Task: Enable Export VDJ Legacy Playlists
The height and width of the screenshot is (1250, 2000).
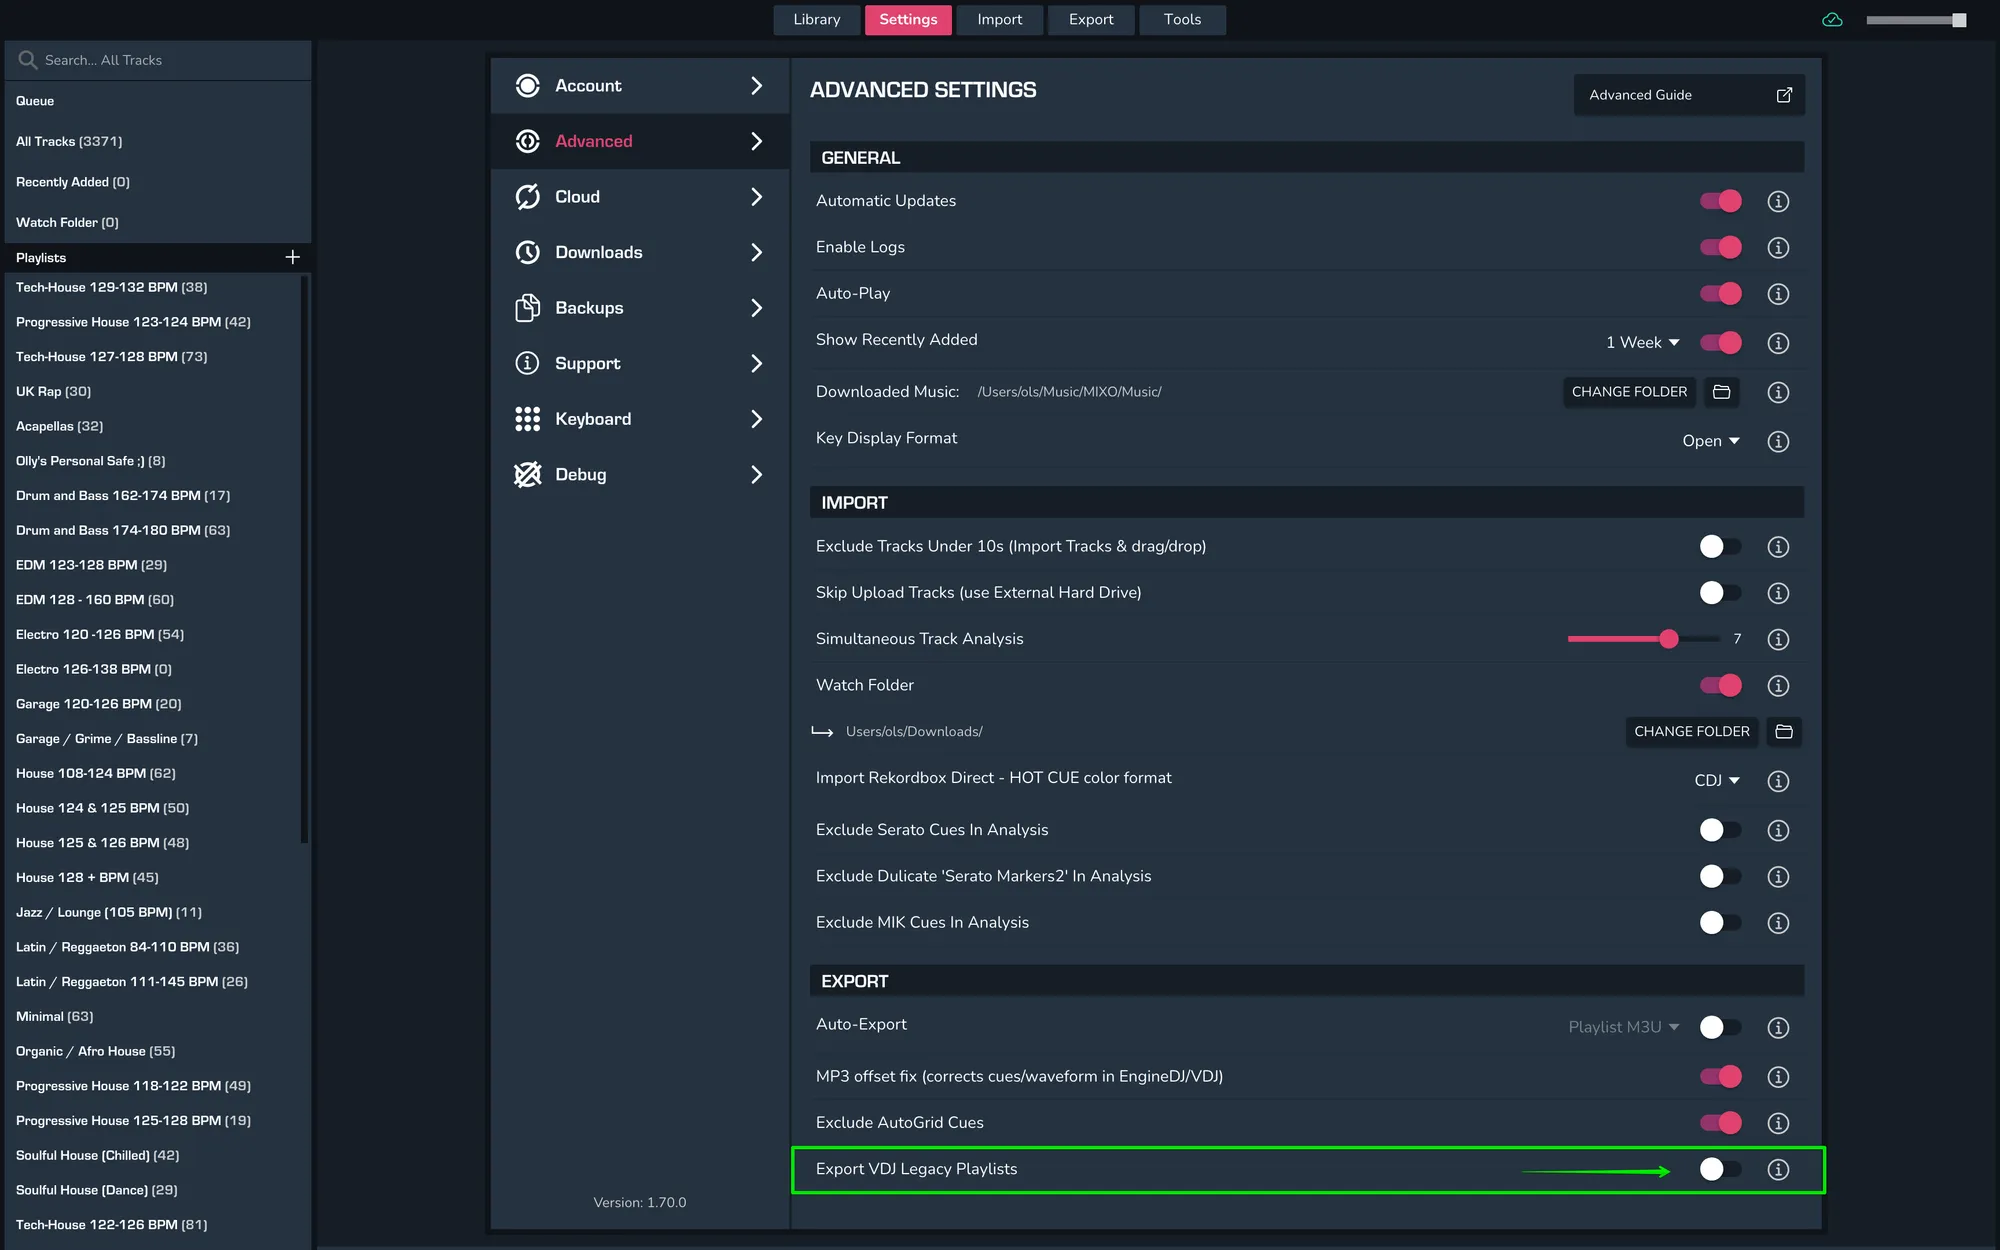Action: tap(1719, 1169)
